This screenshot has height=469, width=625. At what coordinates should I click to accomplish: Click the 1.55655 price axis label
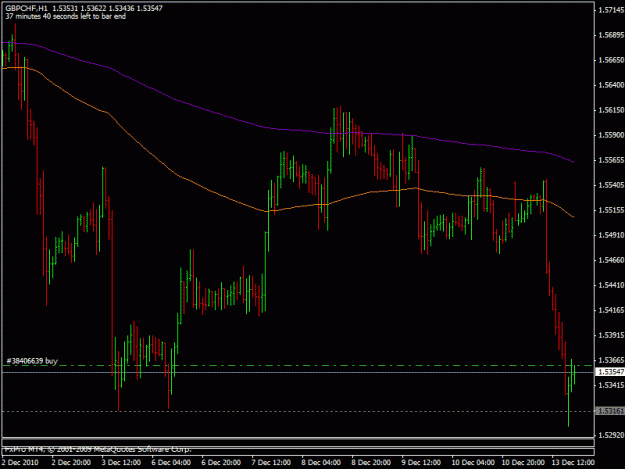point(611,160)
